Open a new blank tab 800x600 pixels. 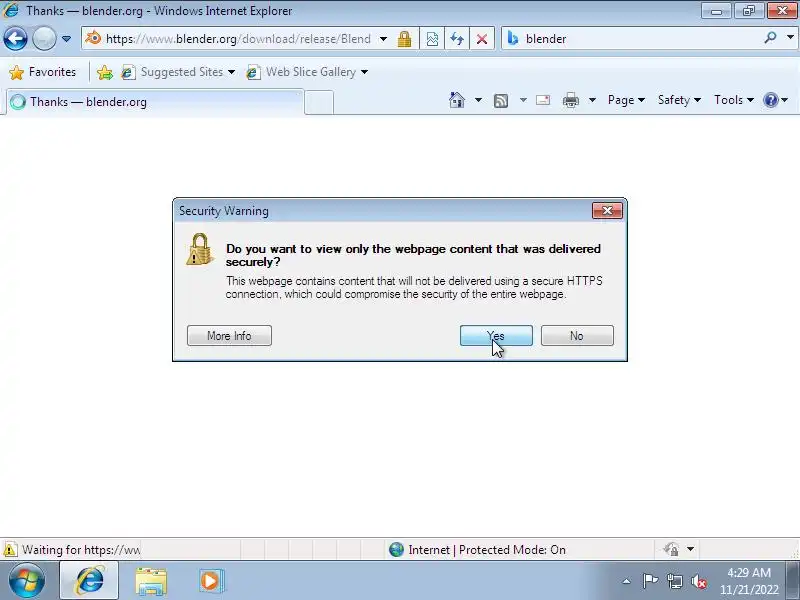[319, 102]
